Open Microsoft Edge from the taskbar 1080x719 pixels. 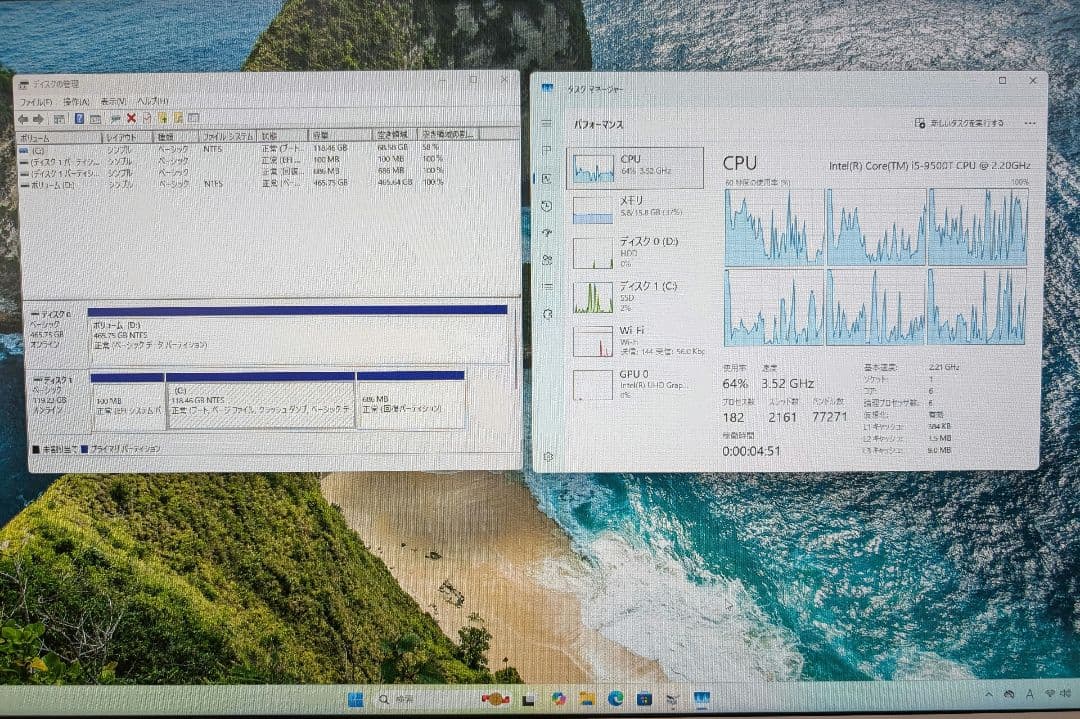click(613, 696)
